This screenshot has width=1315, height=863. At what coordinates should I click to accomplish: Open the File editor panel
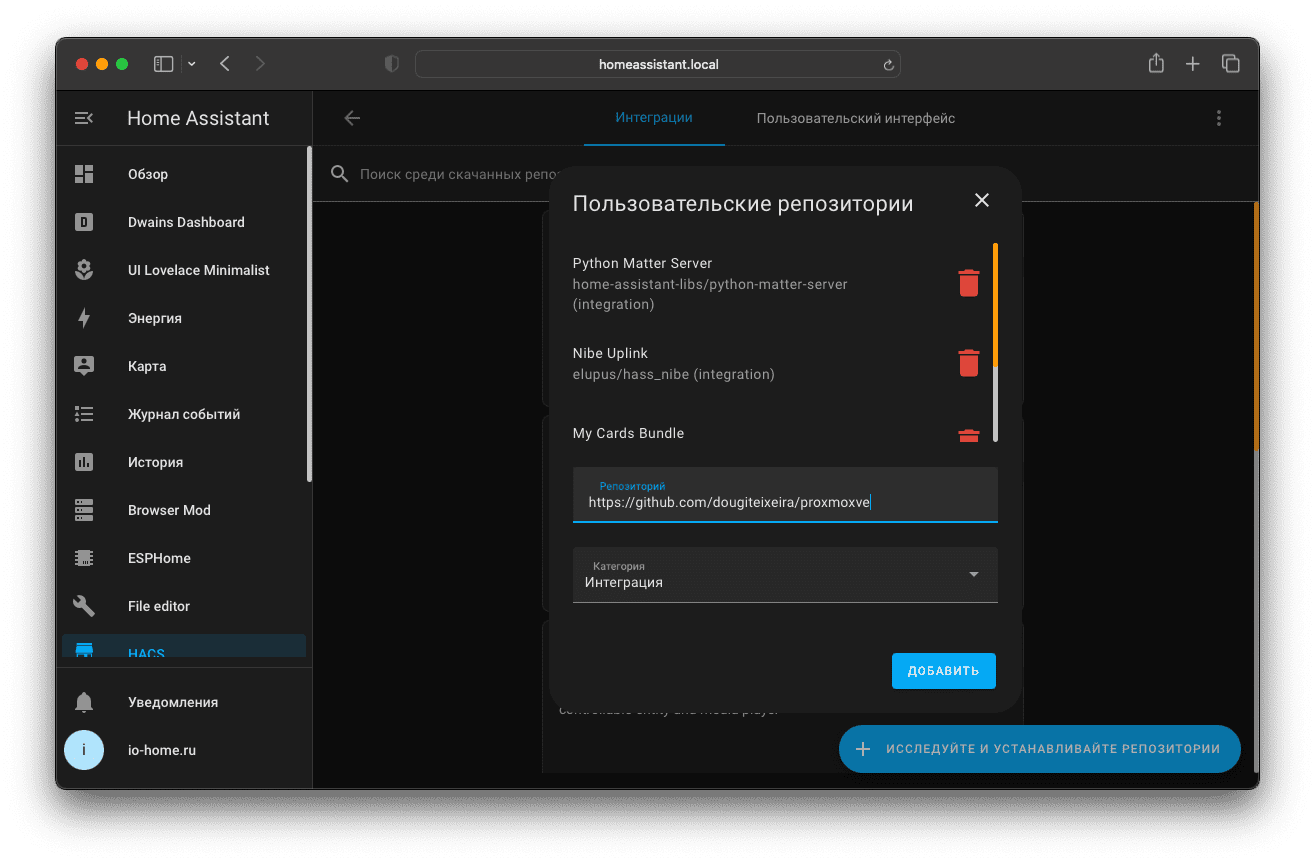[159, 606]
